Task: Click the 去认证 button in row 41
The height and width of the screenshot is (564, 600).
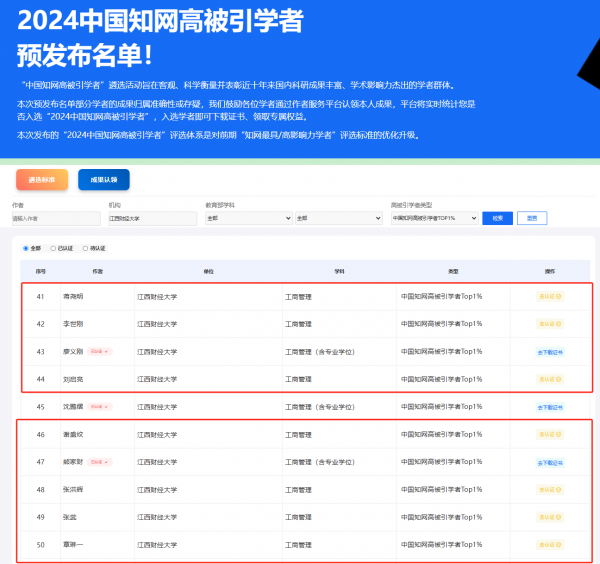Action: pos(550,297)
